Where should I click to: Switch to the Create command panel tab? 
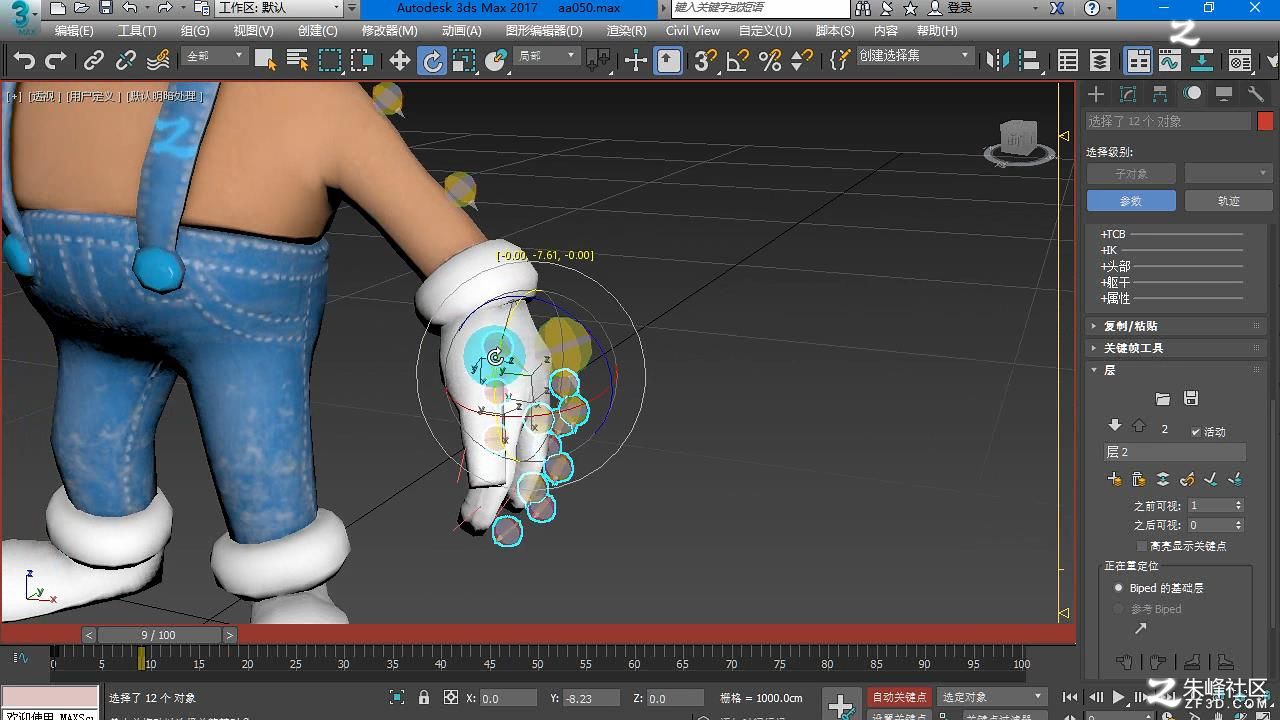tap(1096, 94)
